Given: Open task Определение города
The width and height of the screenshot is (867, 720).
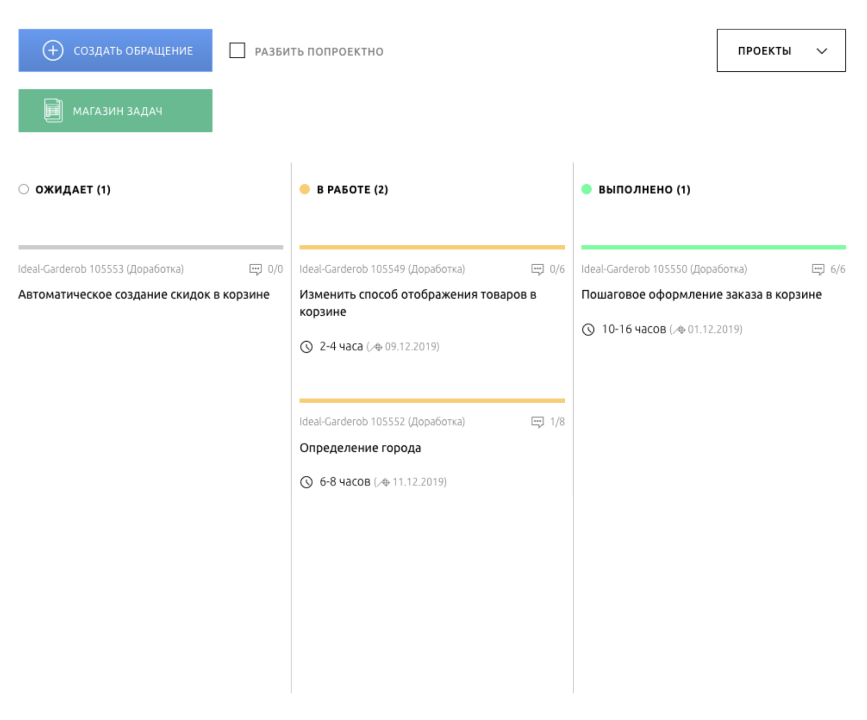Looking at the screenshot, I should click(x=361, y=447).
